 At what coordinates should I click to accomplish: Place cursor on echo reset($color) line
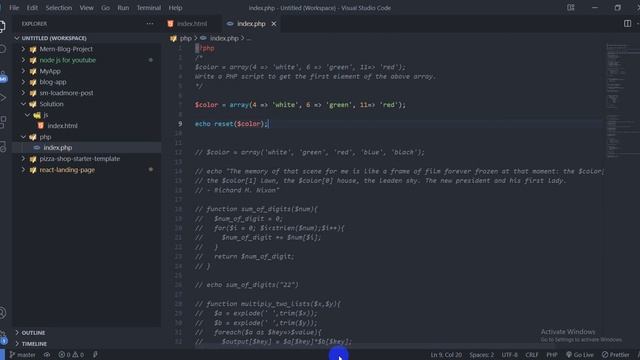[x=231, y=124]
